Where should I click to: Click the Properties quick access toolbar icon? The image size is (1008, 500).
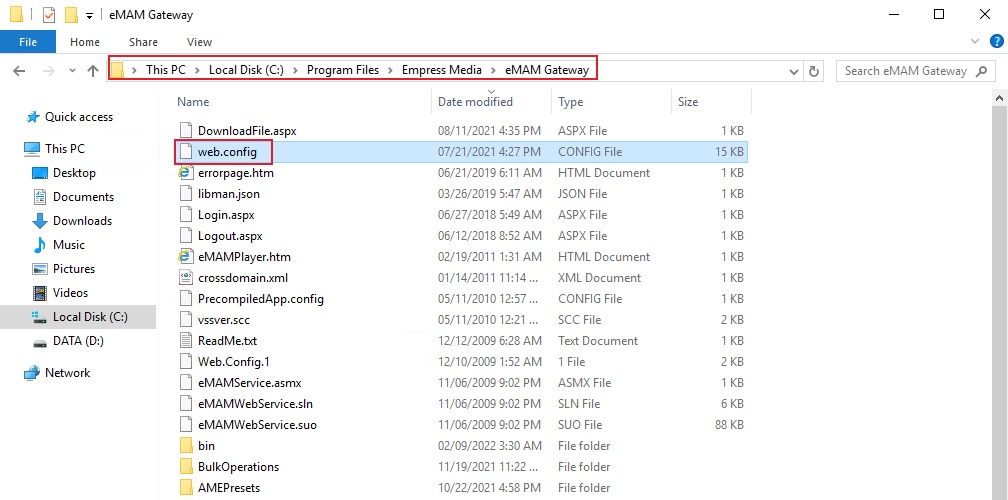click(49, 14)
